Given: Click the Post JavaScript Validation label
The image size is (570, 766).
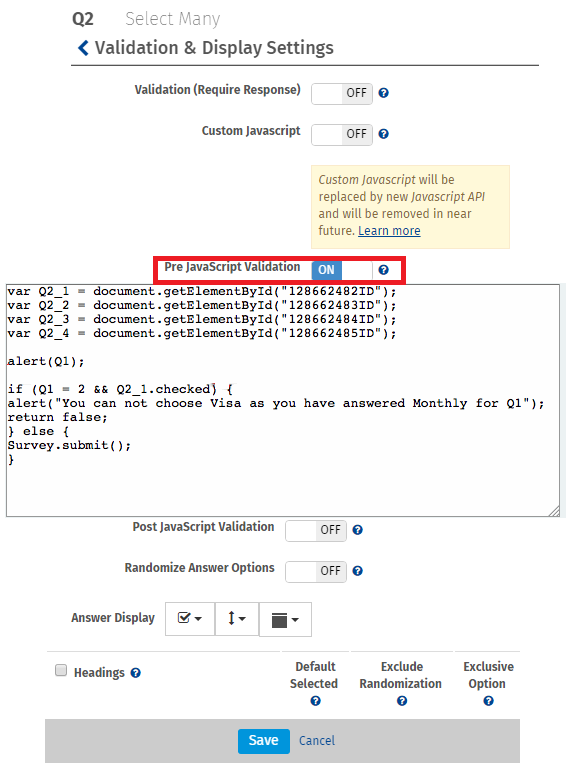Looking at the screenshot, I should click(x=203, y=527).
